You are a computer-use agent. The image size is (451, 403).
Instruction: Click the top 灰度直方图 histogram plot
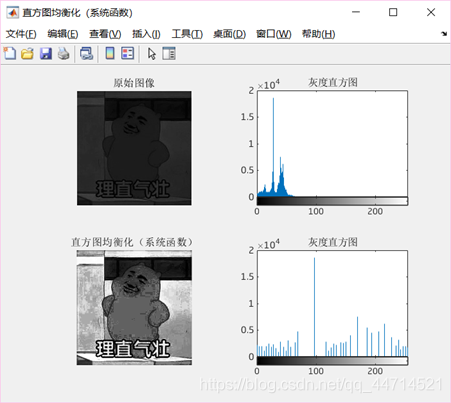(332, 144)
